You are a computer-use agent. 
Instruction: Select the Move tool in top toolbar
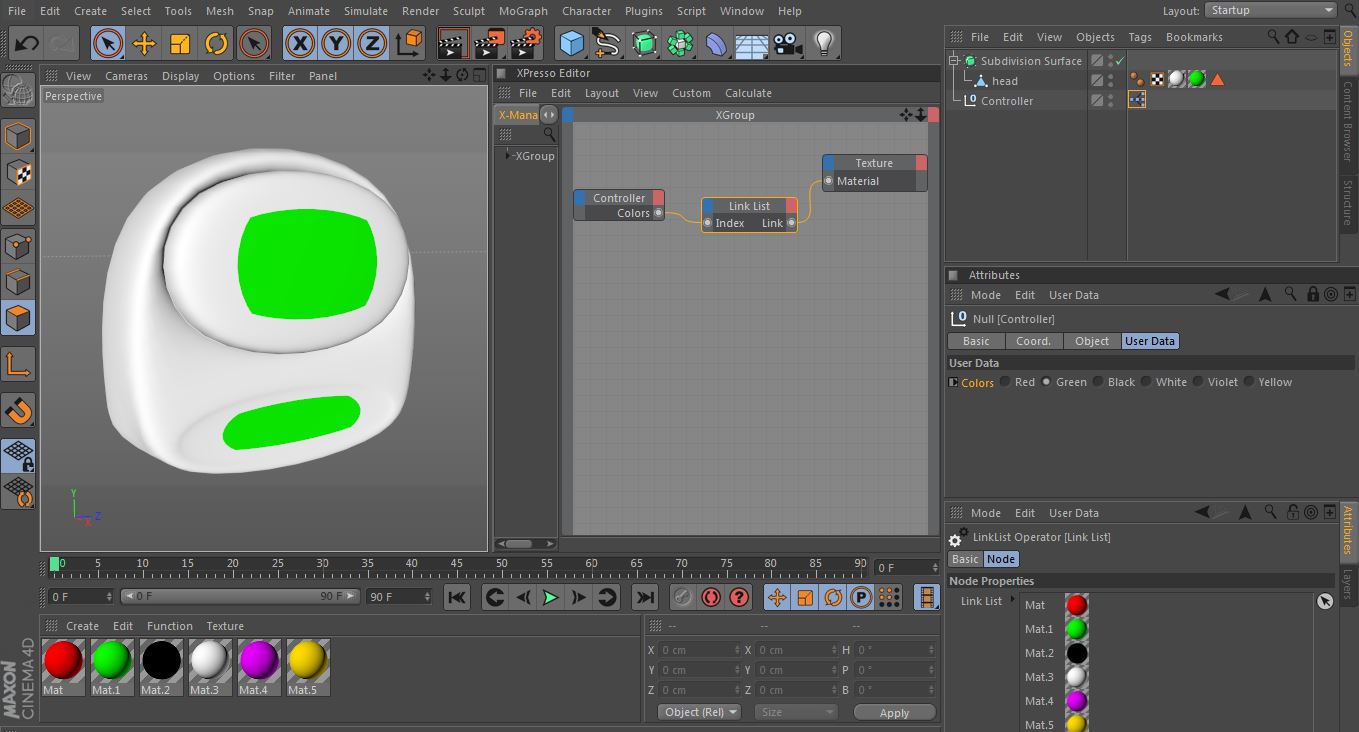coord(144,44)
